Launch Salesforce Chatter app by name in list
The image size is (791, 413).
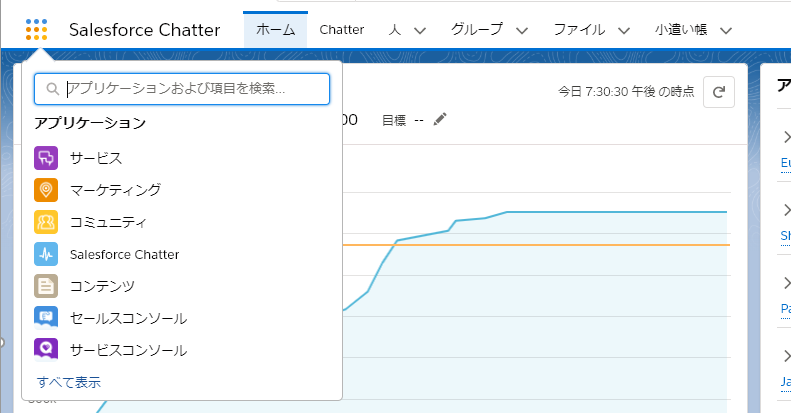tap(125, 254)
